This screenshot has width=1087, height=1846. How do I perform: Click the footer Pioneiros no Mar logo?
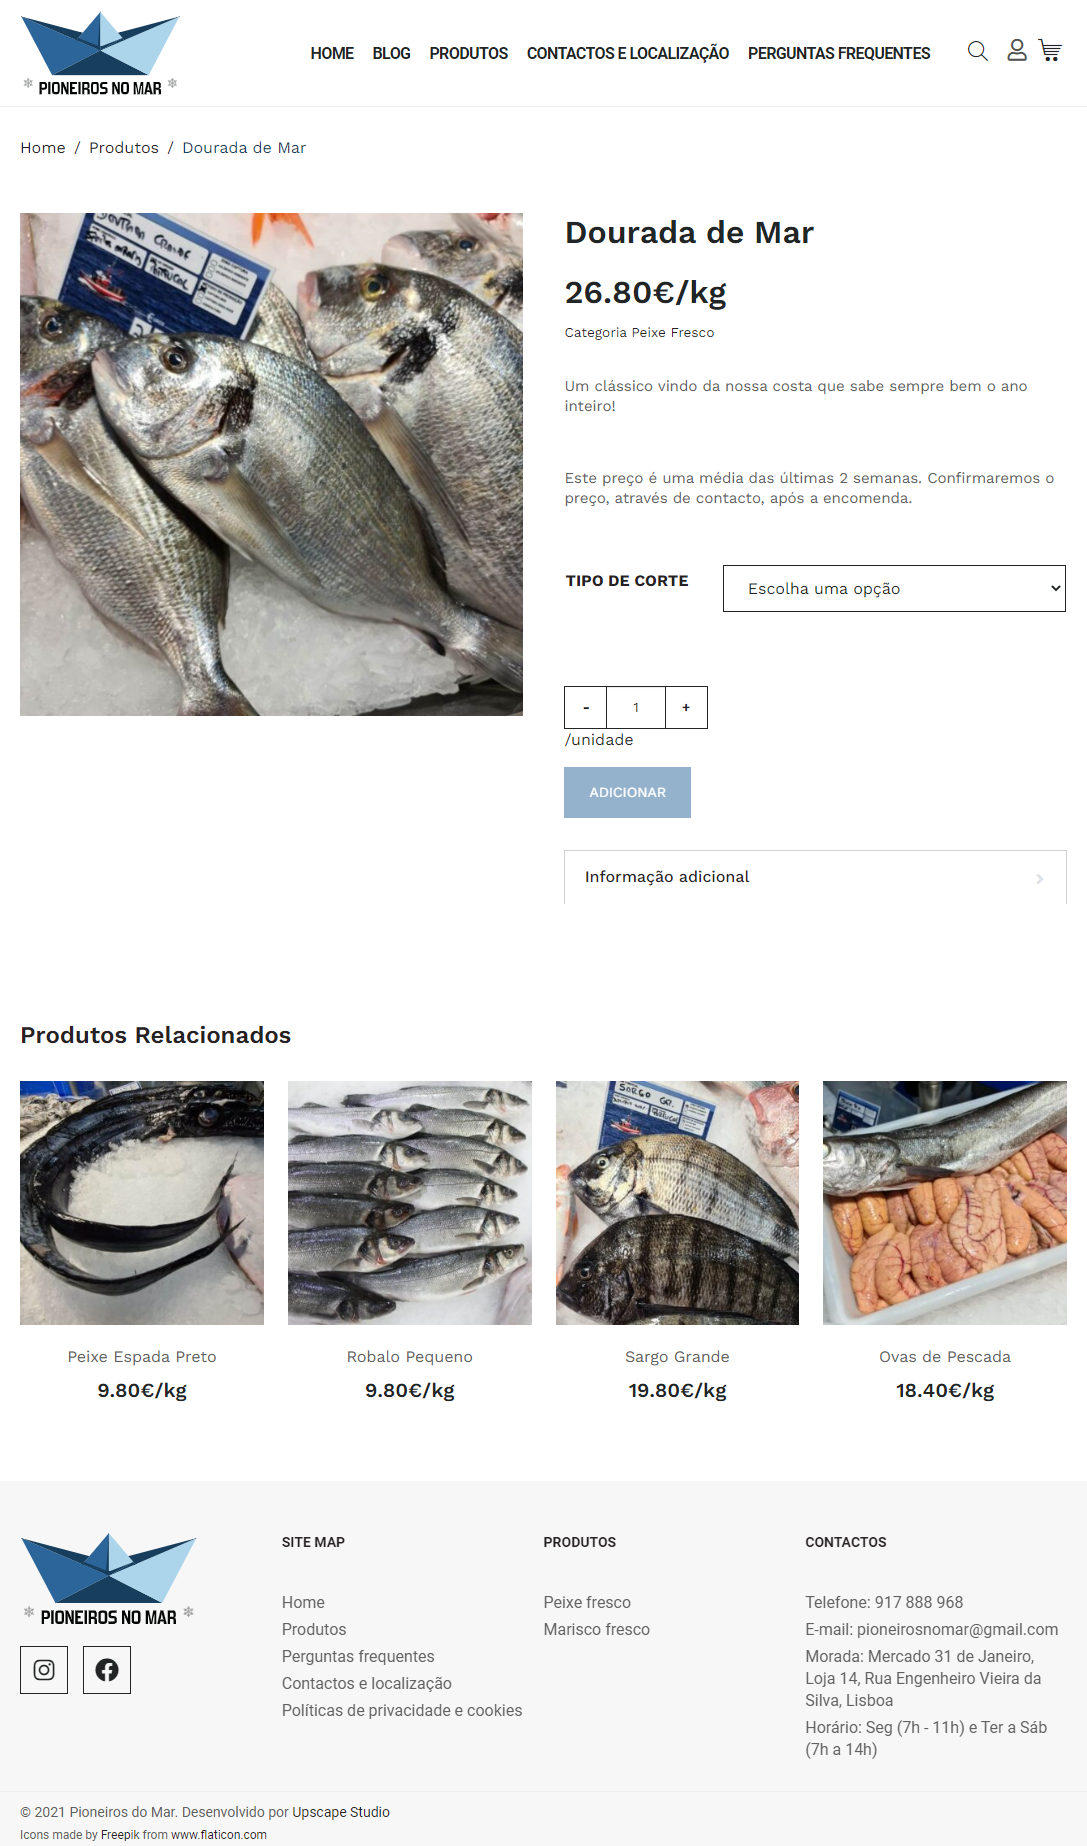pyautogui.click(x=109, y=1580)
